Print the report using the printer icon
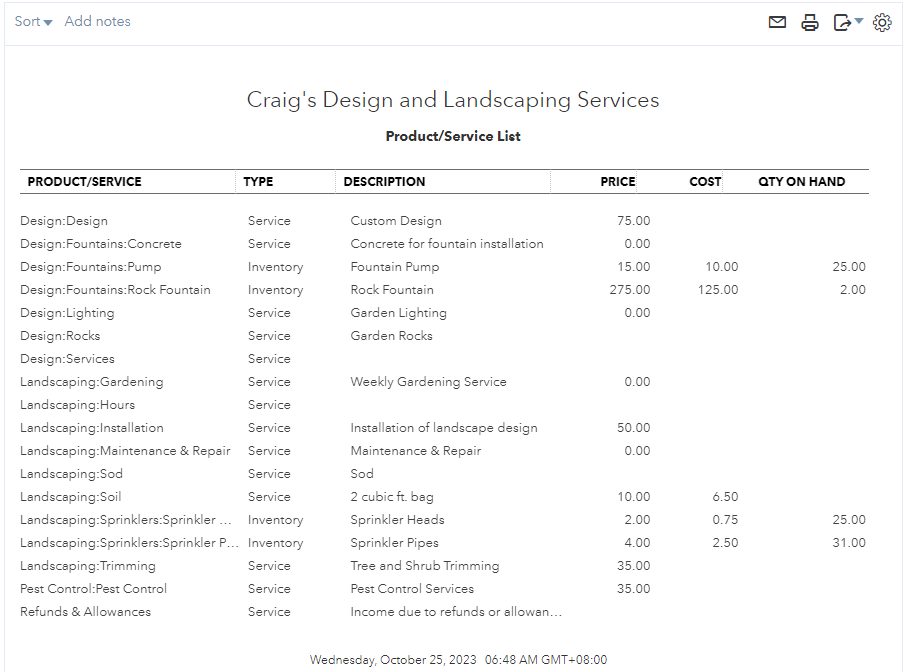The height and width of the screenshot is (672, 907). pos(810,22)
